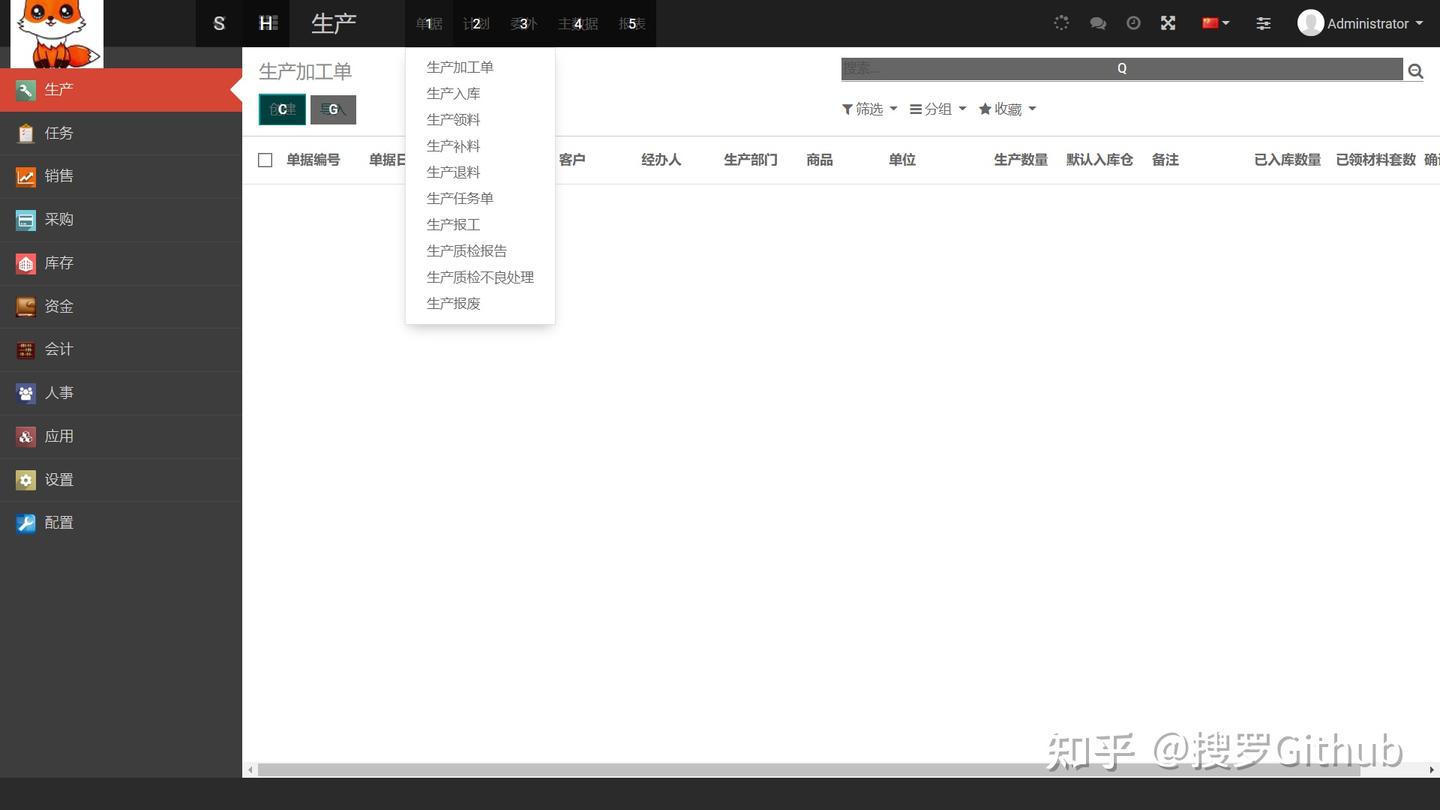Open the 库存 inventory module
1440x810 pixels.
tap(58, 263)
